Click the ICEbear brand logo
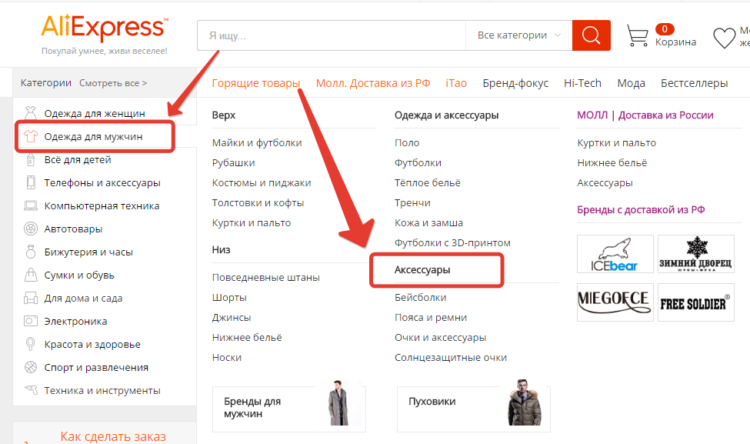 pos(615,254)
